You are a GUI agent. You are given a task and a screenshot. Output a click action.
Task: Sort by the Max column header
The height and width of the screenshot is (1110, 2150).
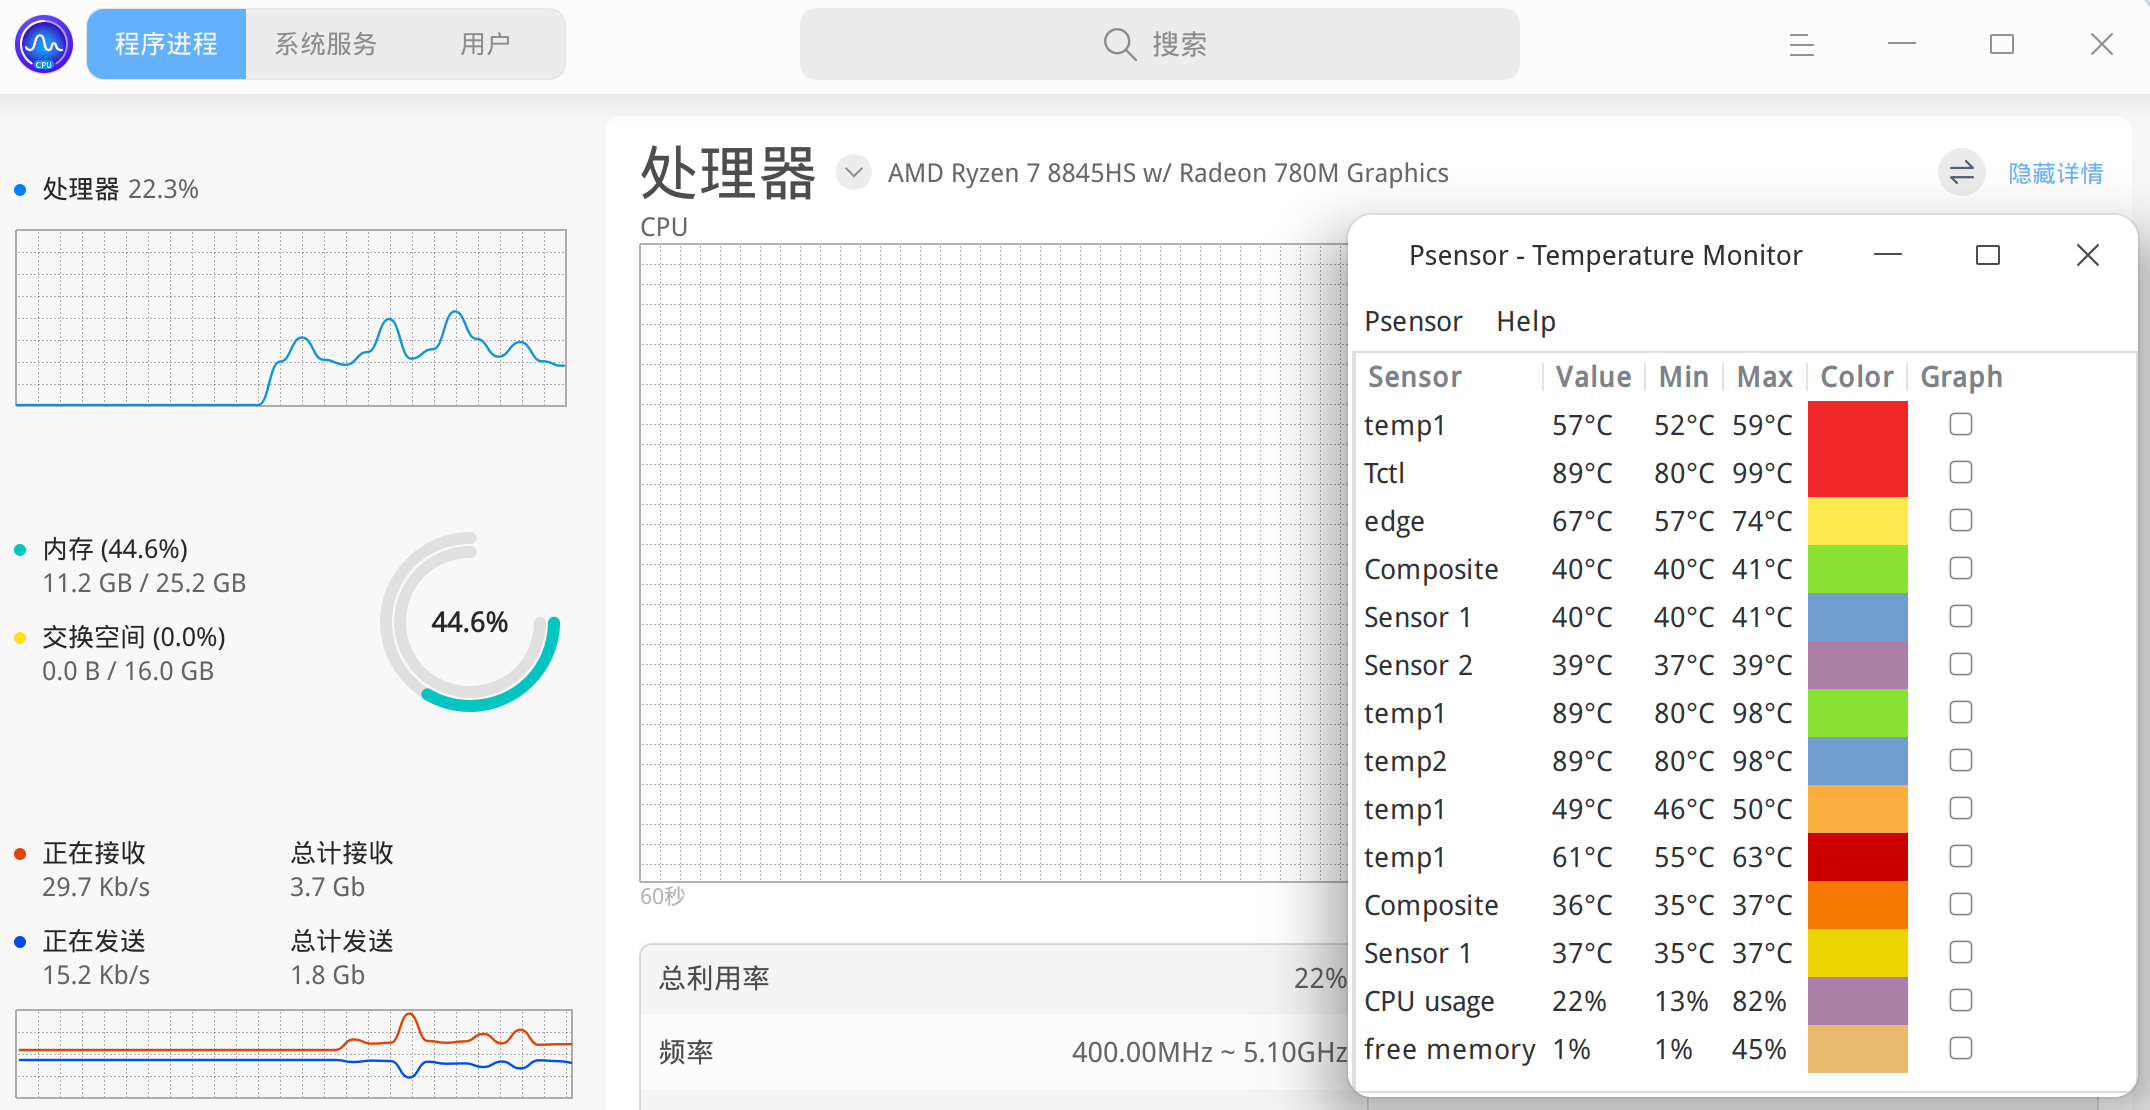pos(1765,377)
